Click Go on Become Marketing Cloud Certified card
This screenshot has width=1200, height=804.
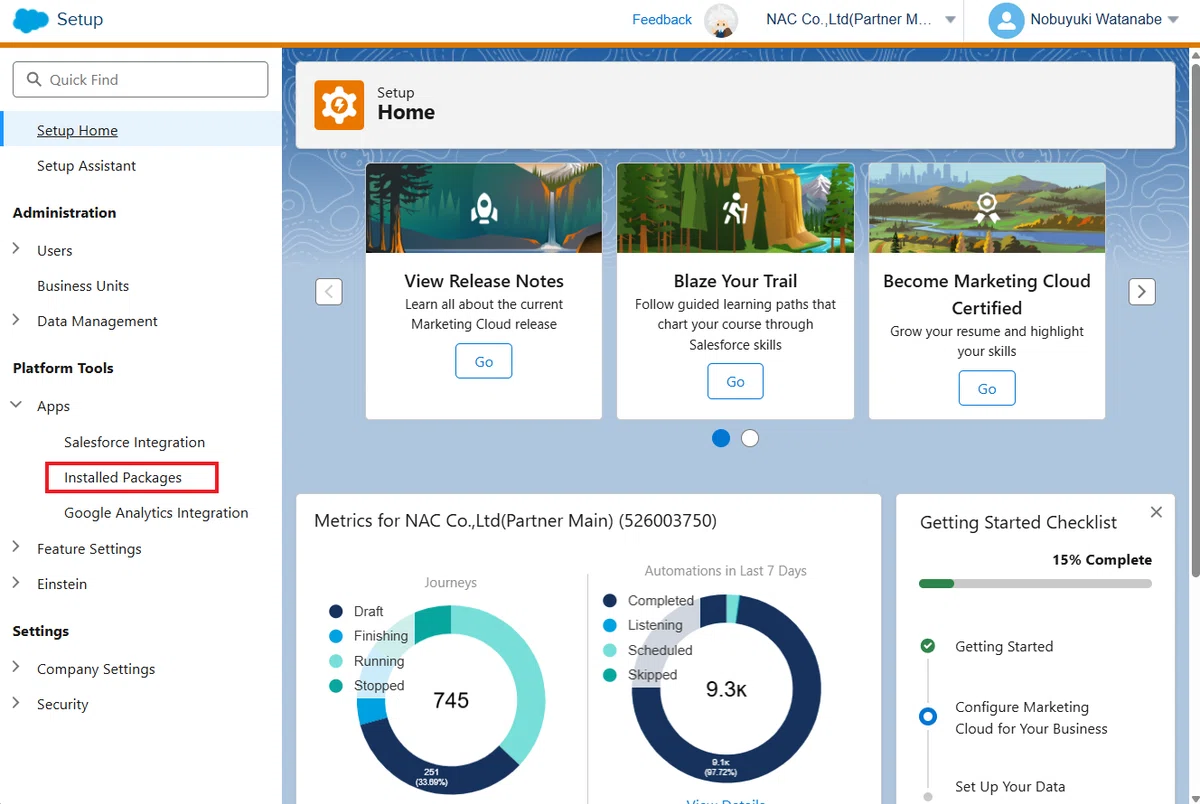tap(987, 388)
